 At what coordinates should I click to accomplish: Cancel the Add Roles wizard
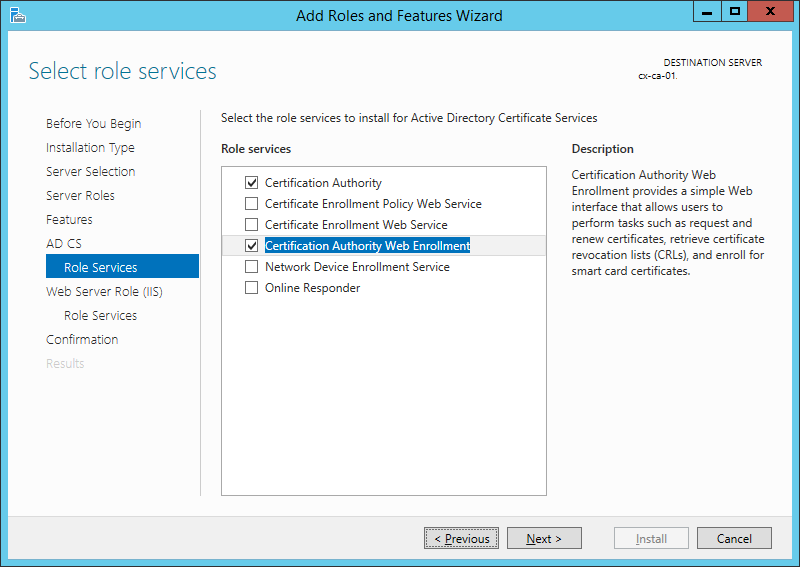click(734, 539)
